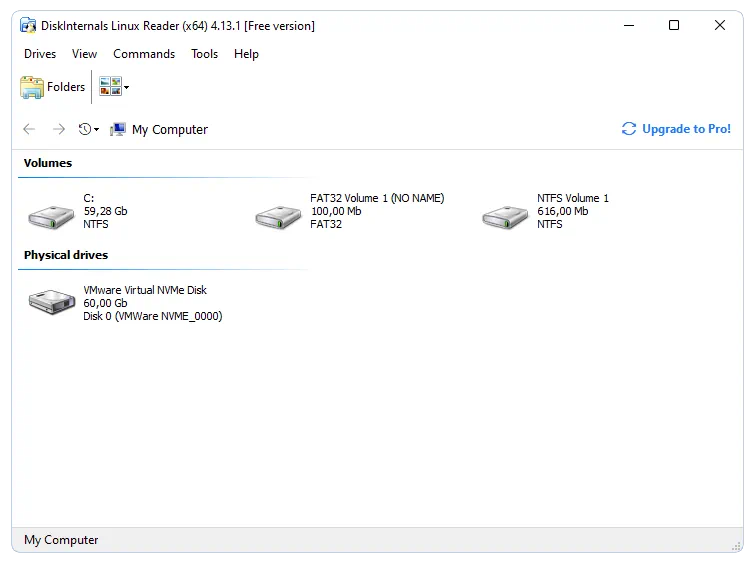Toggle the Folders panel button

(x=52, y=87)
